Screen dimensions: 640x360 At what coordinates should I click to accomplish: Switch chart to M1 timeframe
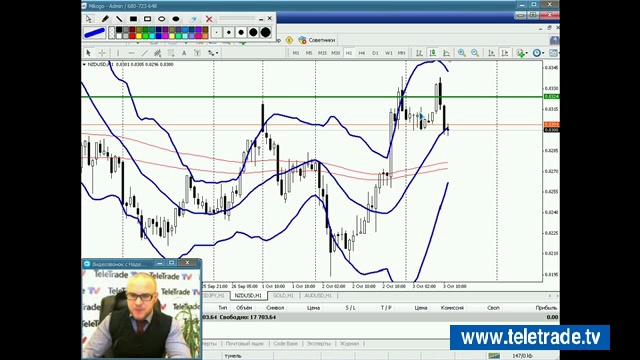pos(296,53)
